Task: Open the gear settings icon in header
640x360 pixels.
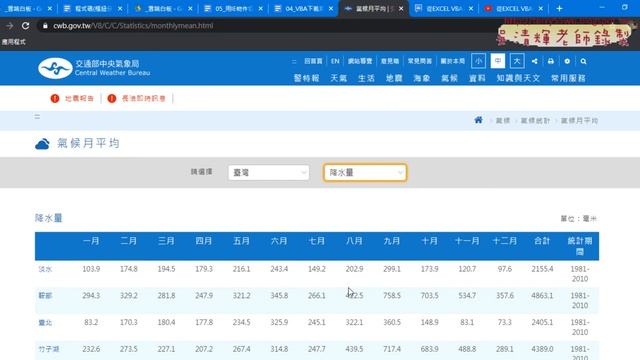Action: [x=567, y=61]
